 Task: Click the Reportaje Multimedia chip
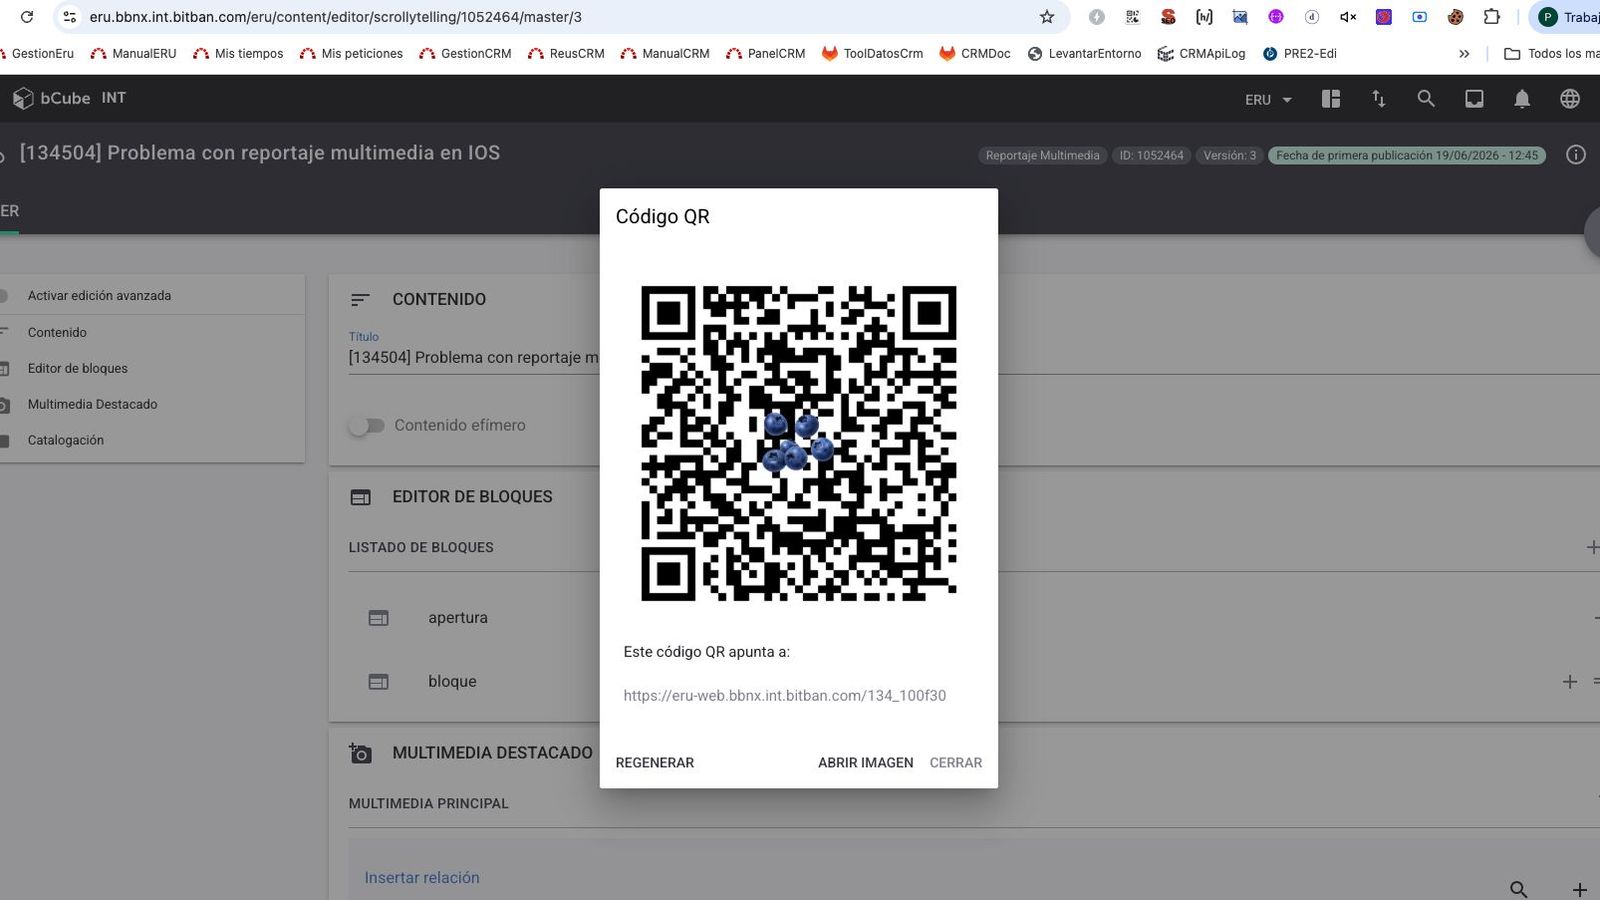click(1042, 155)
